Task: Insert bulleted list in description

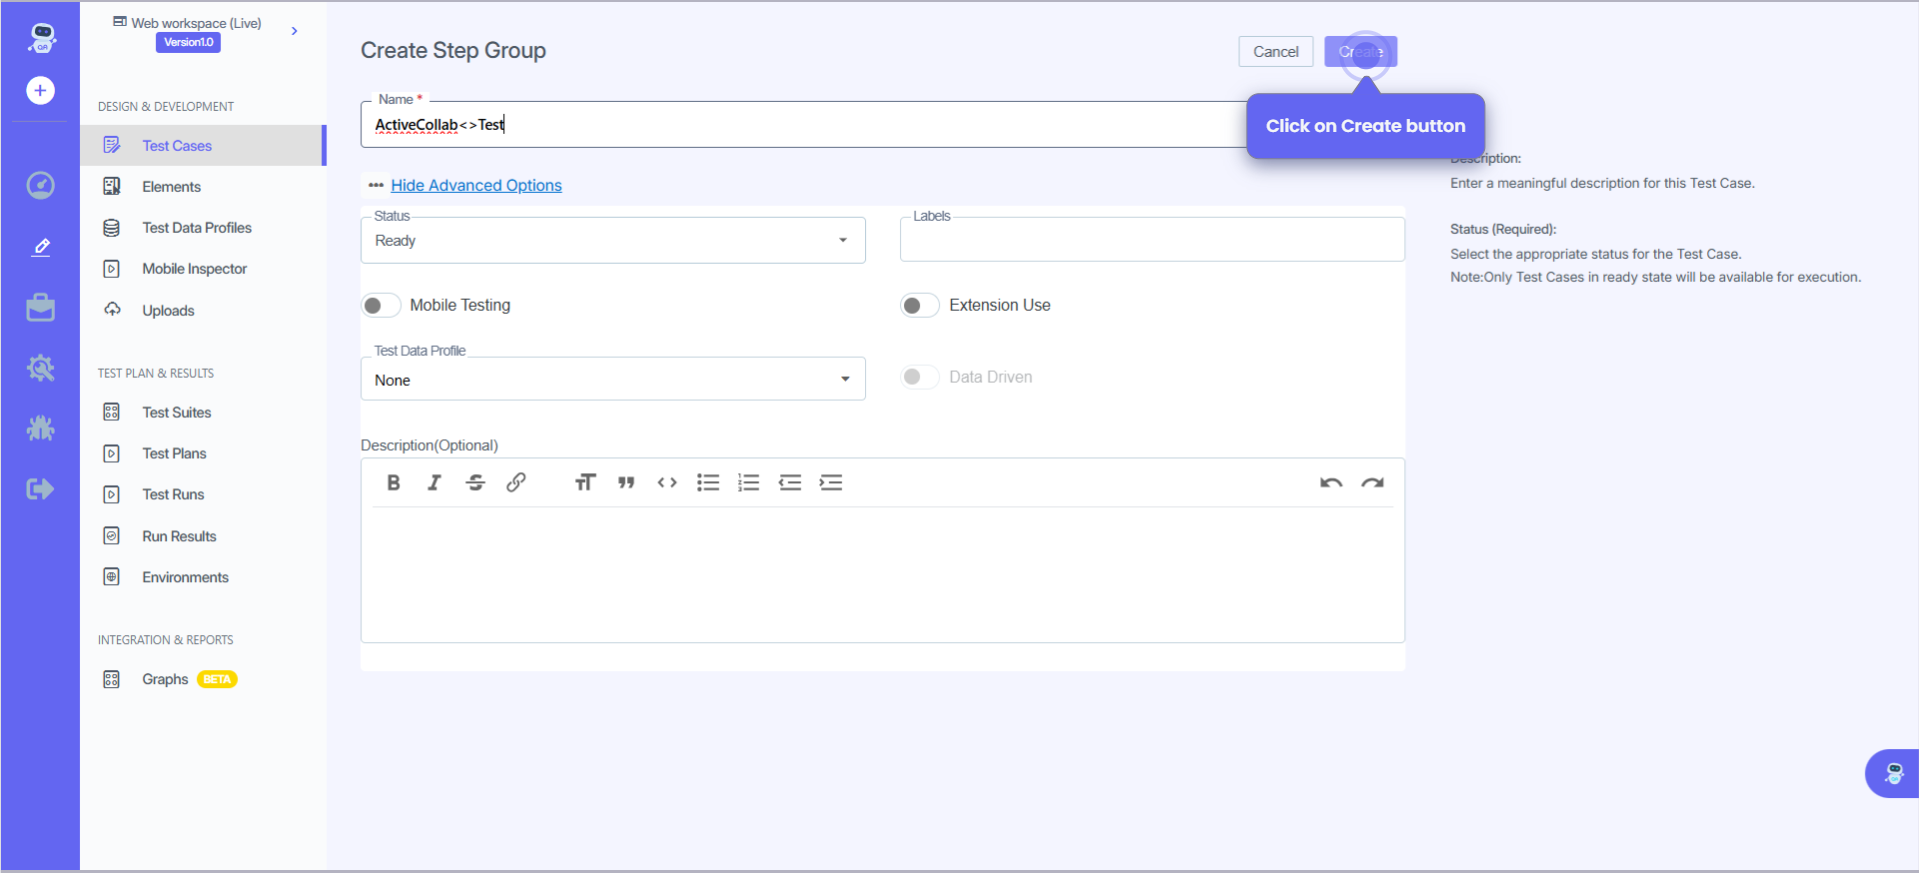Action: 708,483
